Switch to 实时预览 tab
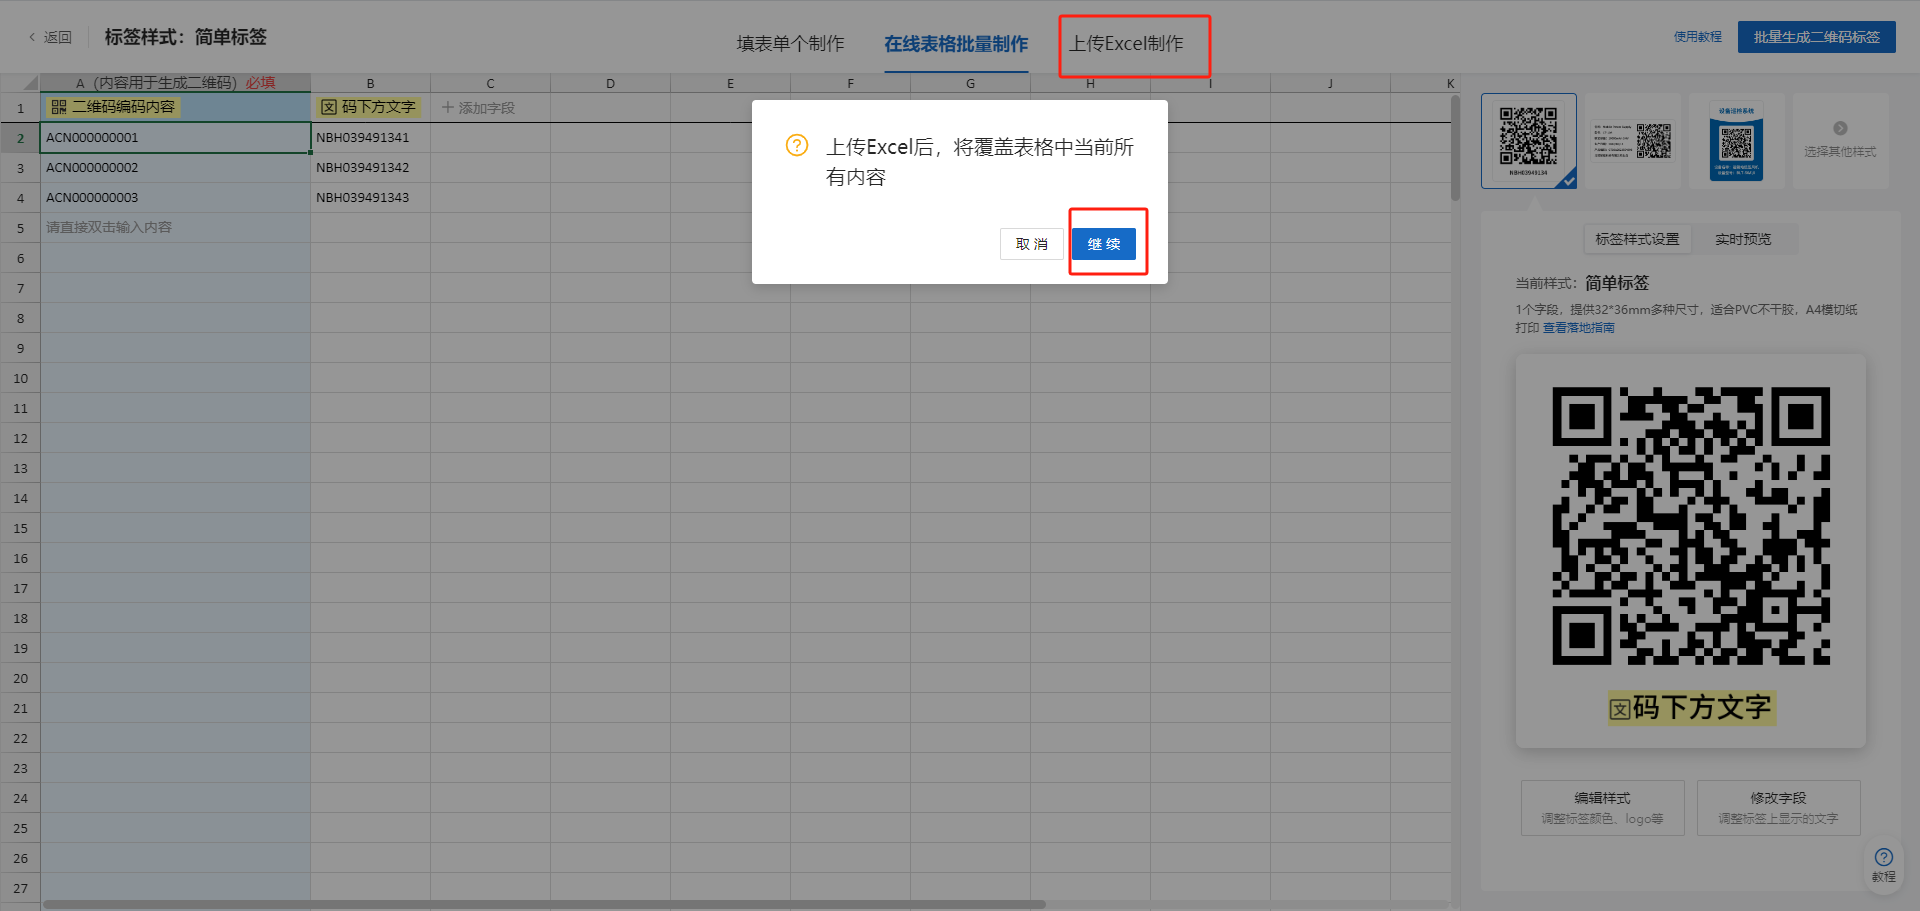This screenshot has height=911, width=1920. pos(1743,239)
